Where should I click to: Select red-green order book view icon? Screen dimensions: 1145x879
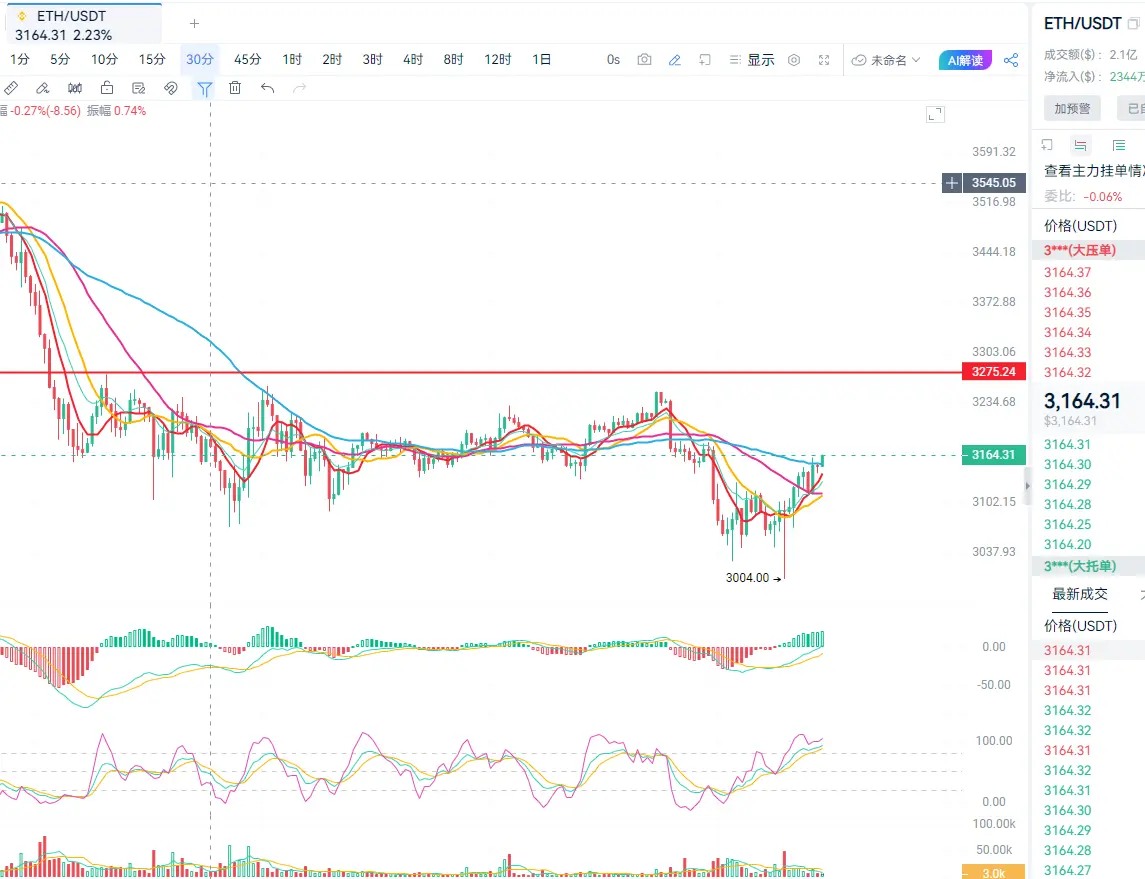point(1081,145)
